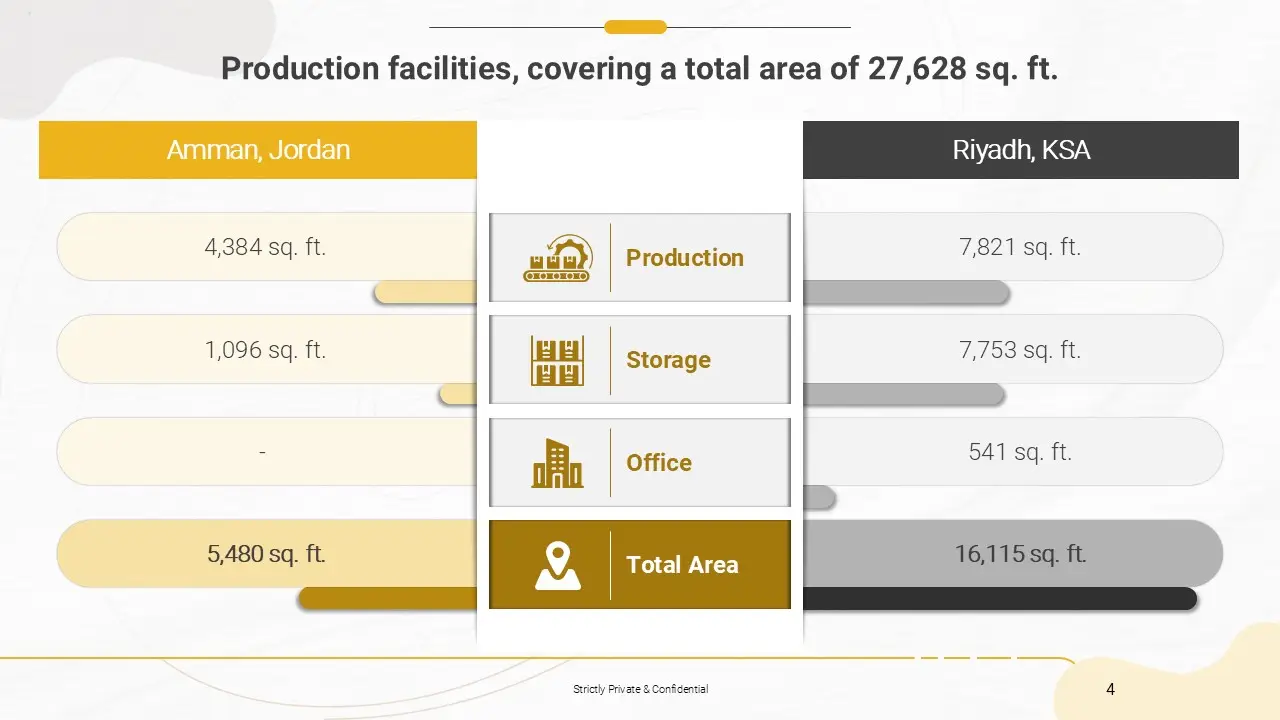Image resolution: width=1280 pixels, height=720 pixels.
Task: Click the slide title text
Action: (x=639, y=69)
